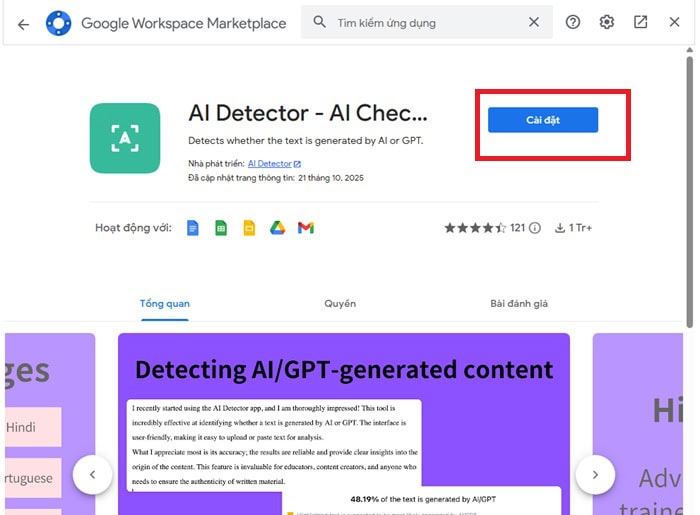Click the Google Docs icon
This screenshot has width=700, height=515.
click(x=193, y=228)
